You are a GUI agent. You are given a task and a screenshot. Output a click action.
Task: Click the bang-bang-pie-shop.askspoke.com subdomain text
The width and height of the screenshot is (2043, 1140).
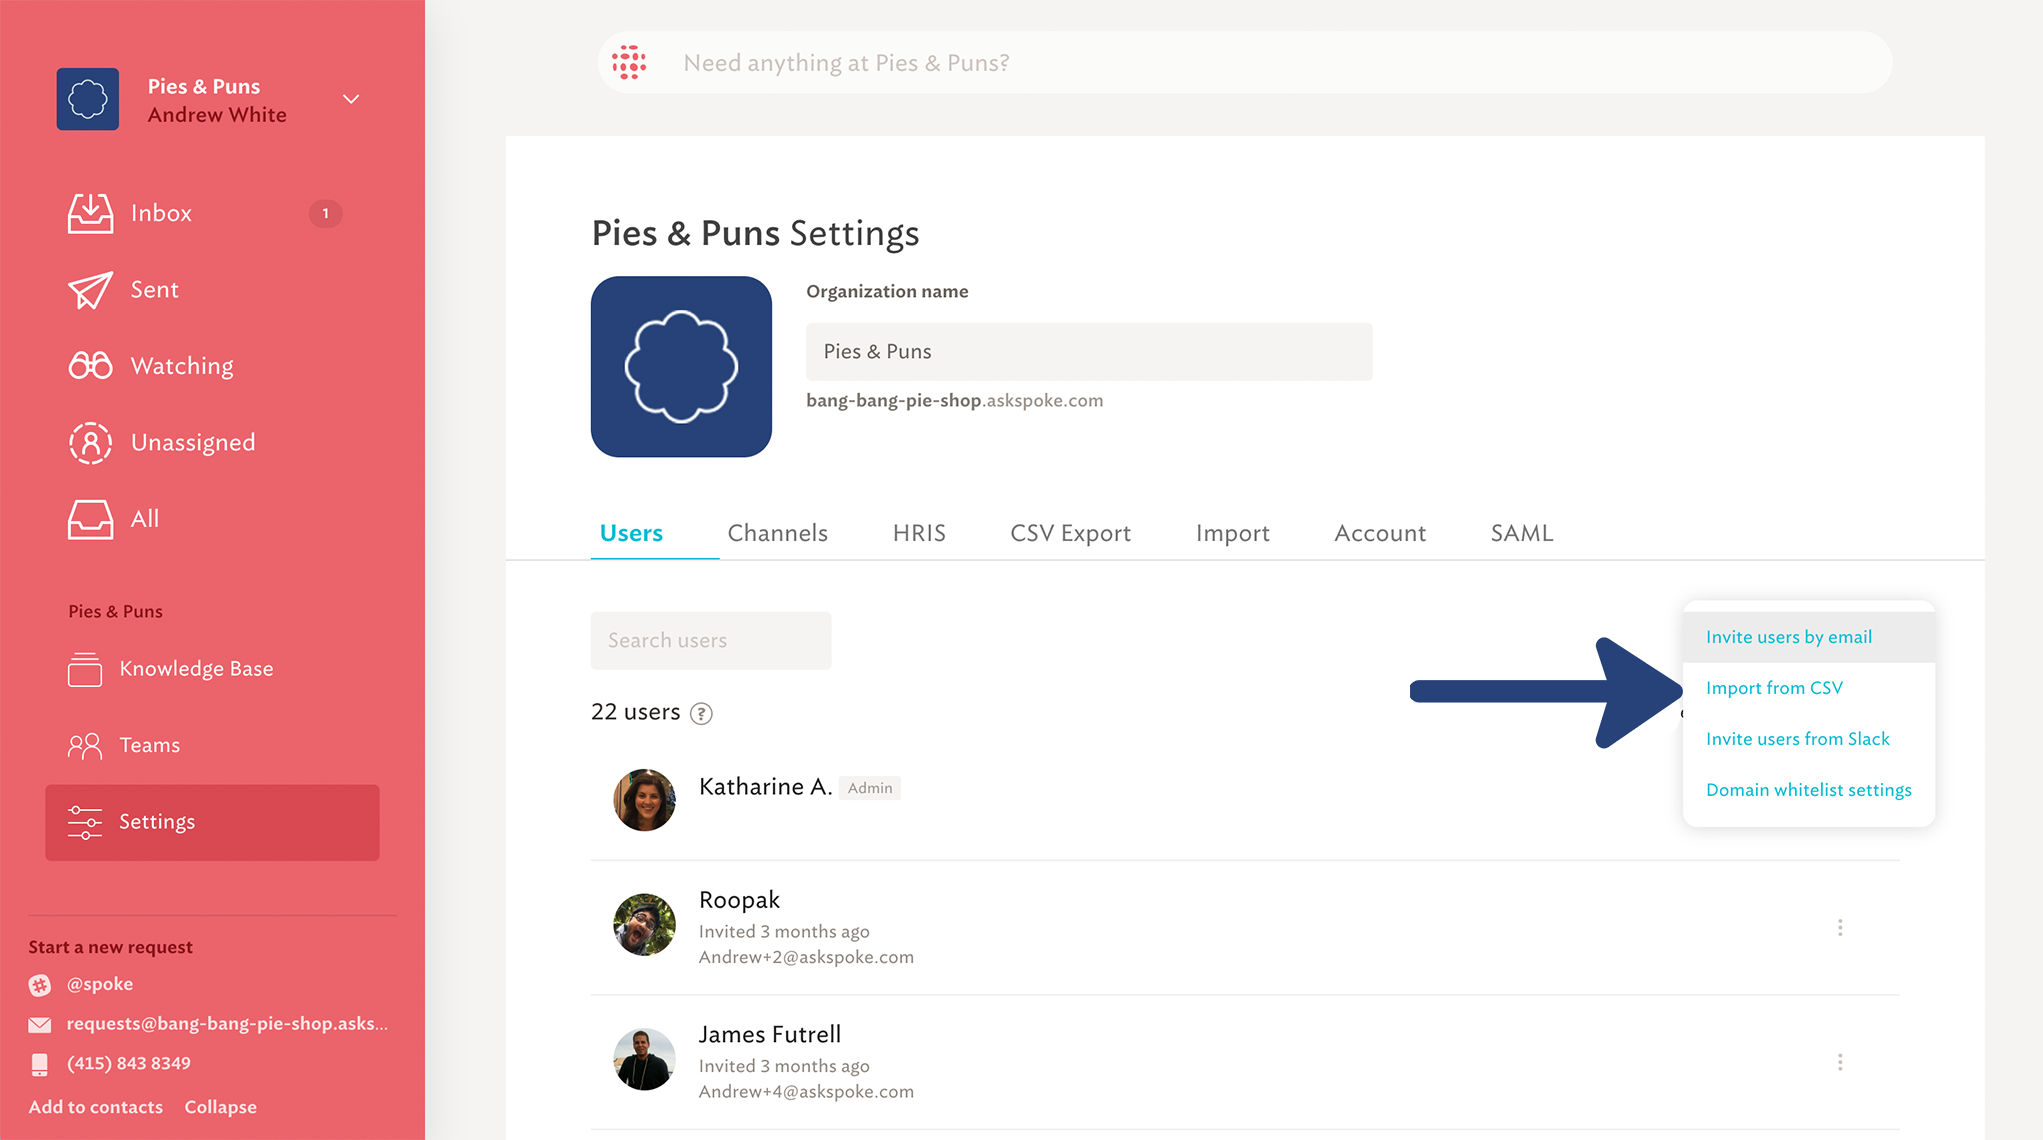tap(954, 401)
